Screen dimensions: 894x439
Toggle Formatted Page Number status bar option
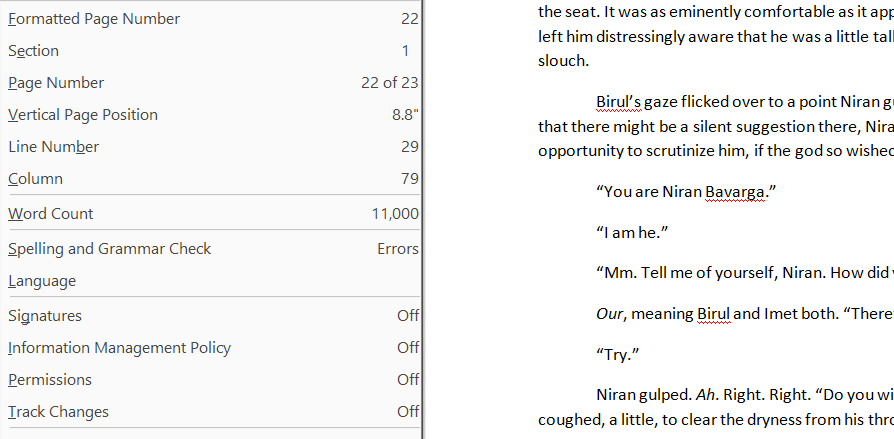(x=94, y=19)
